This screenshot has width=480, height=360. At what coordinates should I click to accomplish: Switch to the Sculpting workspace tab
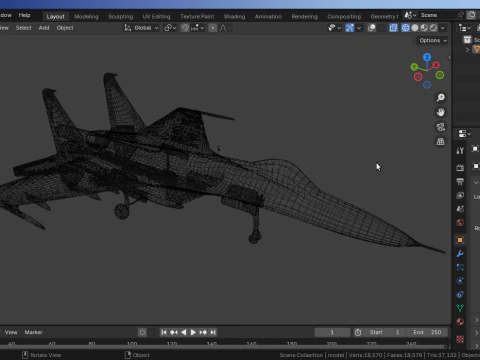pos(120,16)
